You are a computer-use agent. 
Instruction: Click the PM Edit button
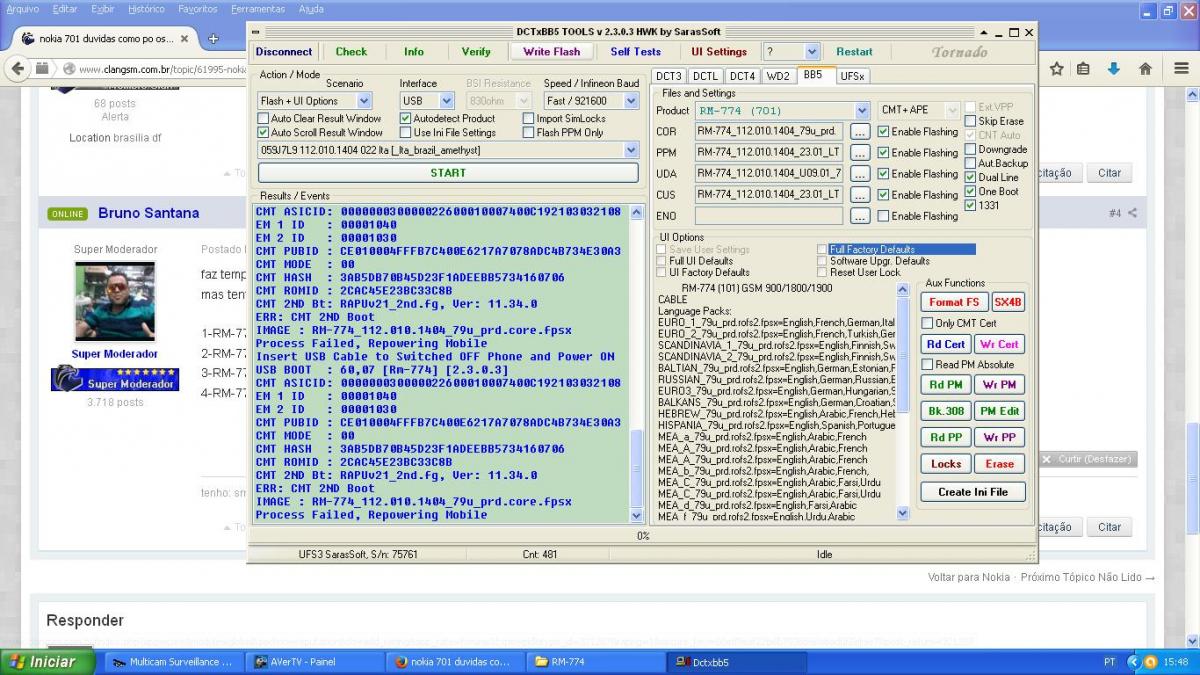(x=1000, y=411)
